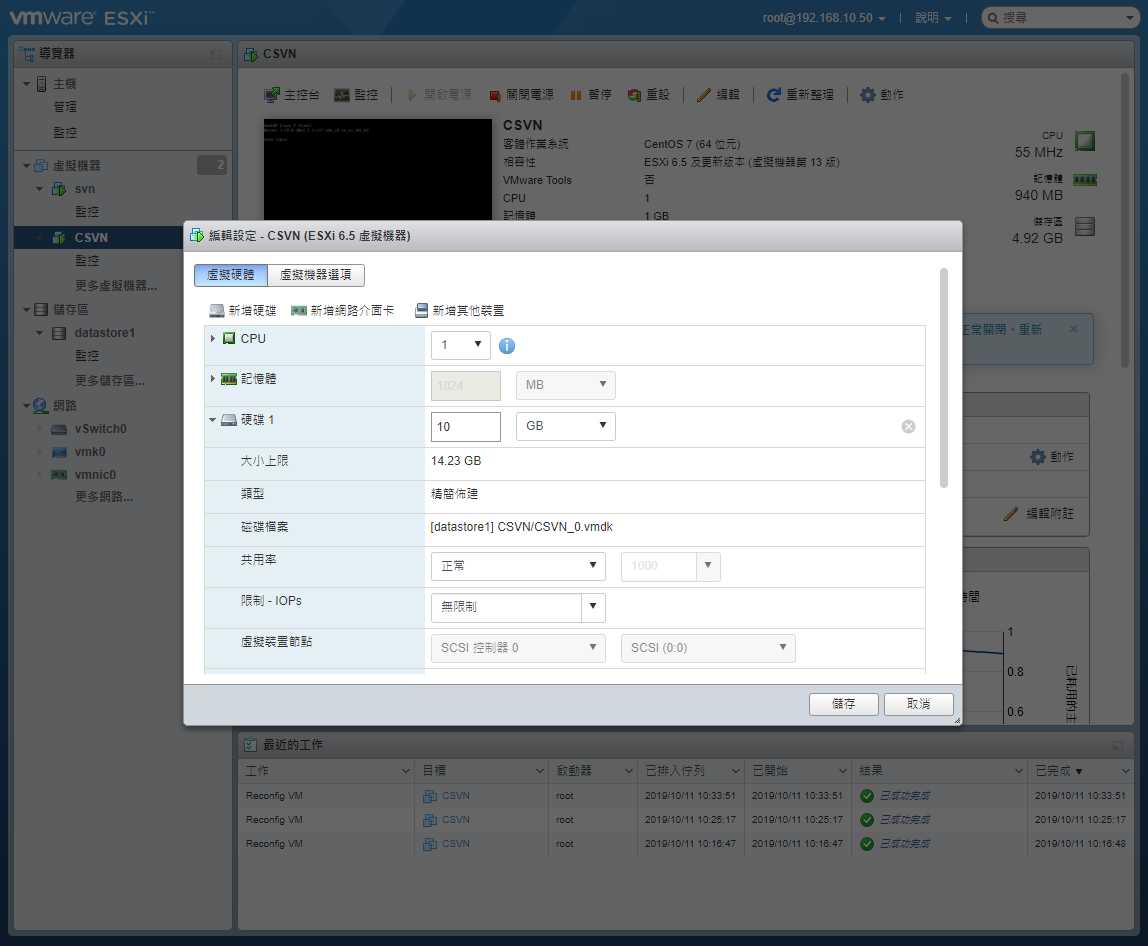Select vmk0 in the navigator
1148x946 pixels.
pos(89,452)
